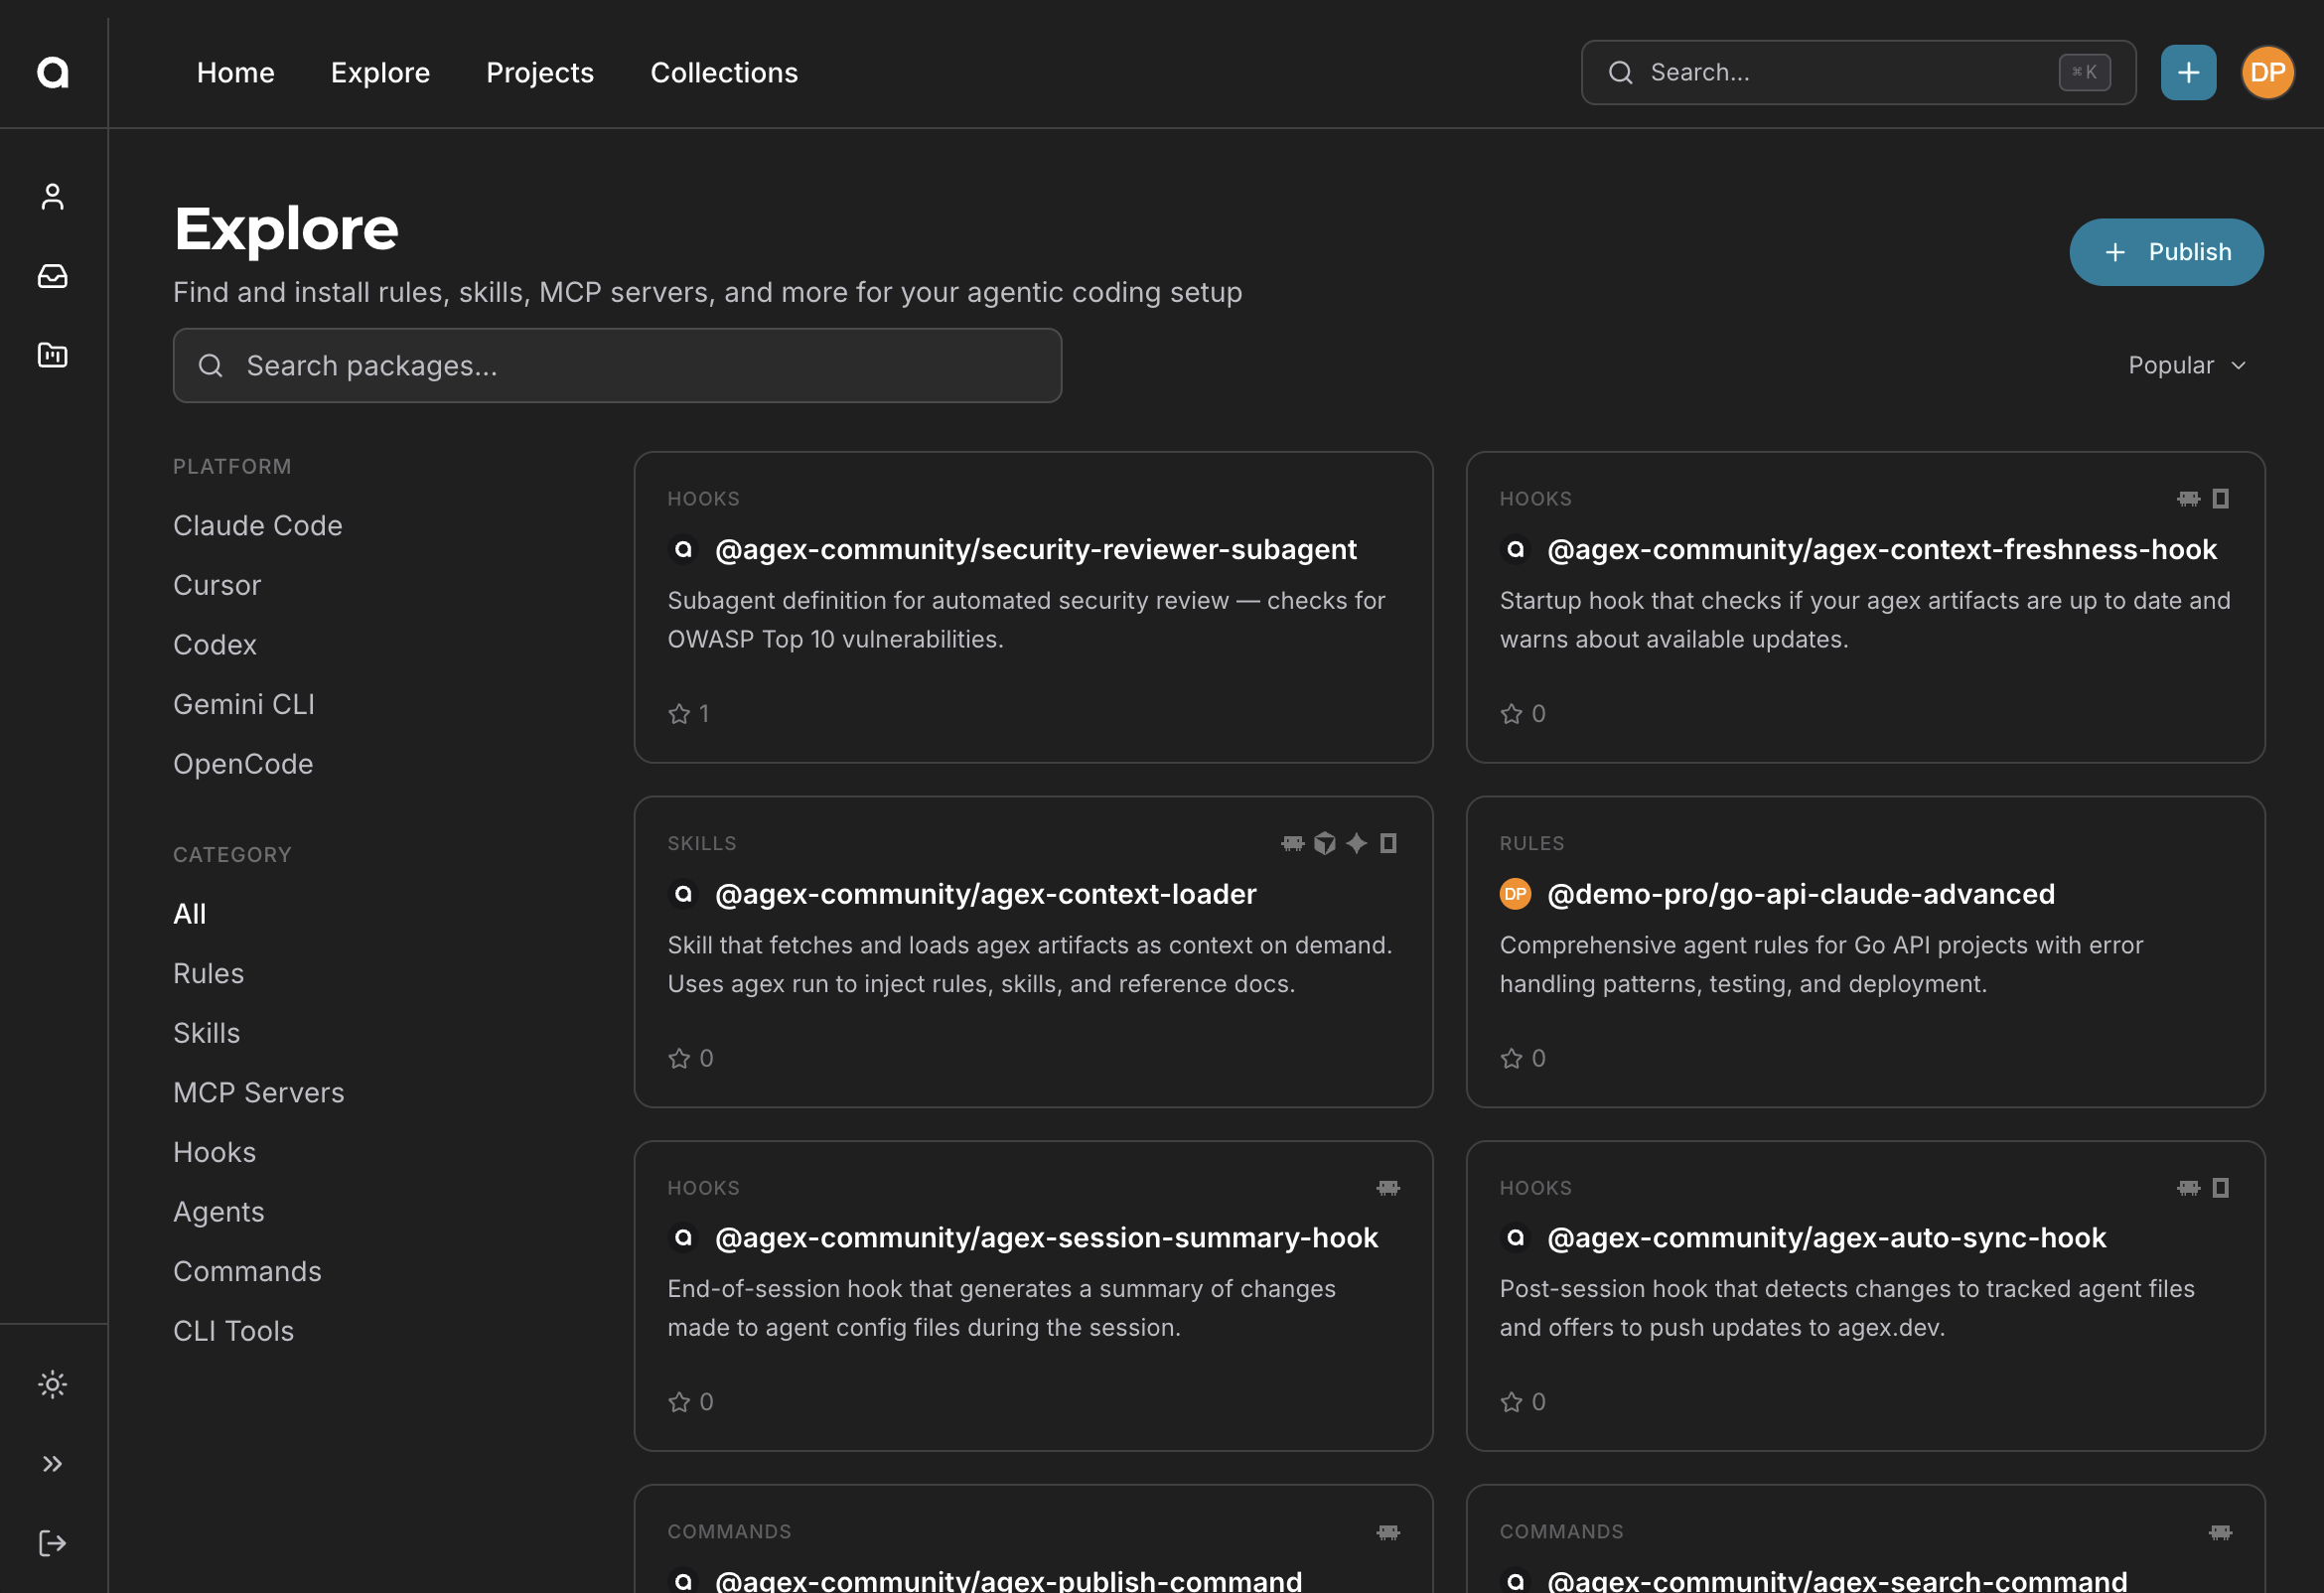Toggle light/dark theme with the sun icon
2324x1593 pixels.
(53, 1384)
